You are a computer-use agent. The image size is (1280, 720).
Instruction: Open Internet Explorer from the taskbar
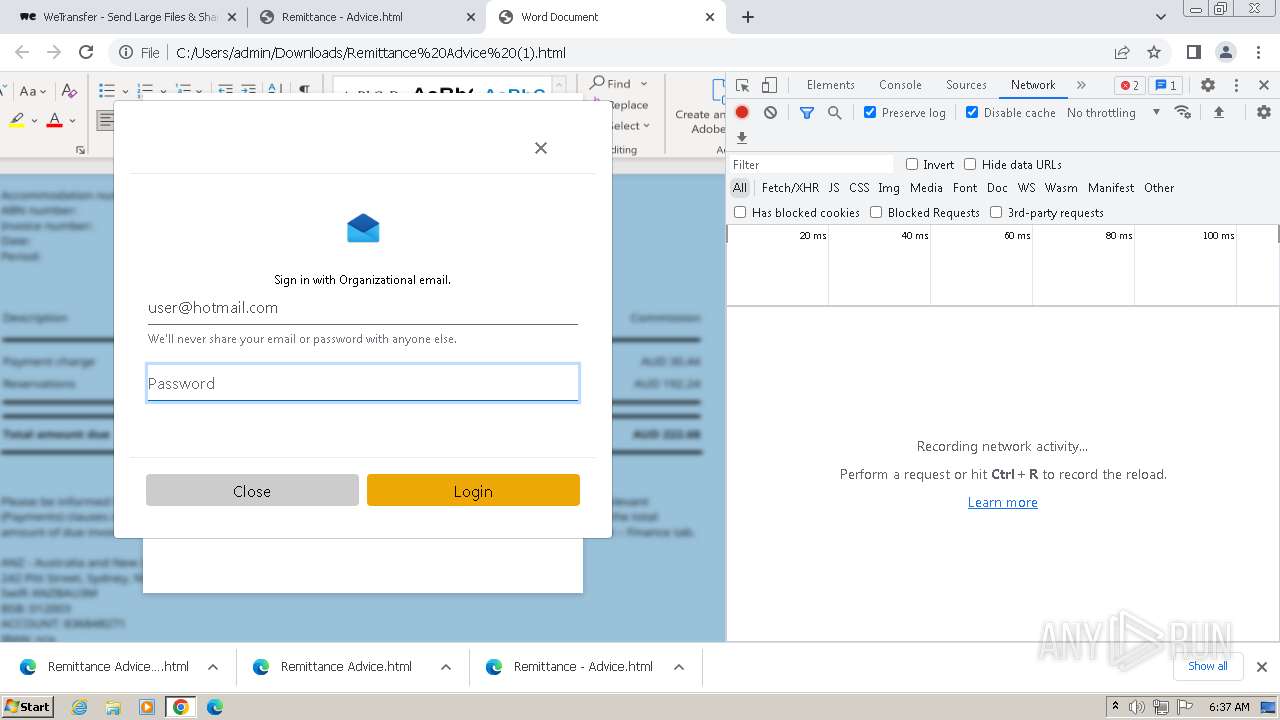[x=80, y=707]
